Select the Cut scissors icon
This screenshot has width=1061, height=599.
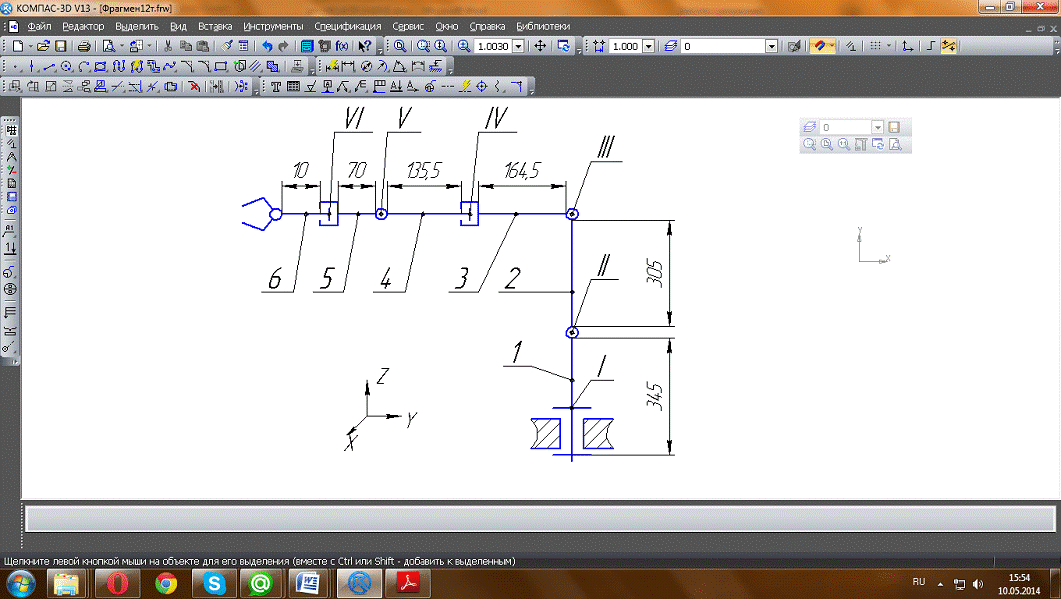[168, 46]
